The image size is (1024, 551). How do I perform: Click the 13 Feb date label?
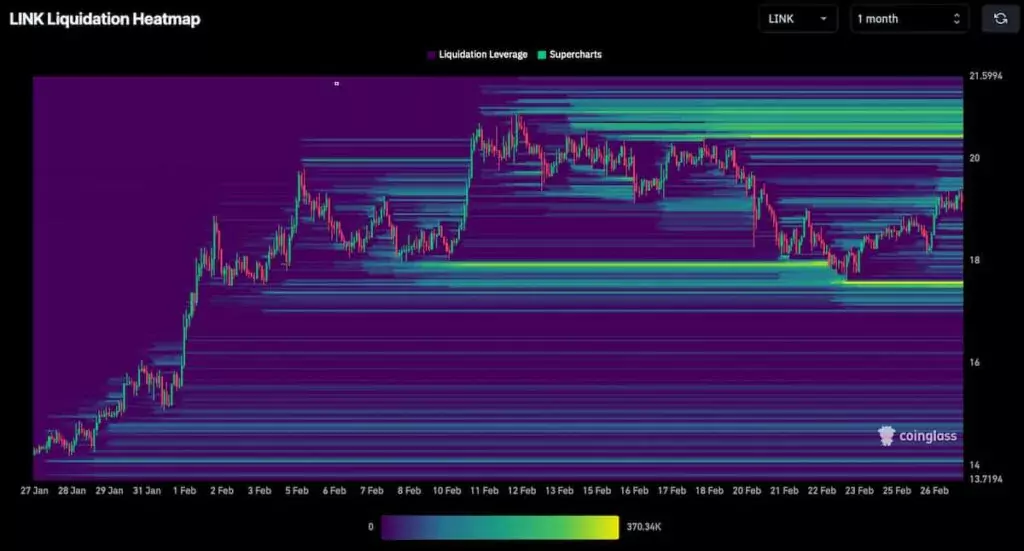point(560,490)
